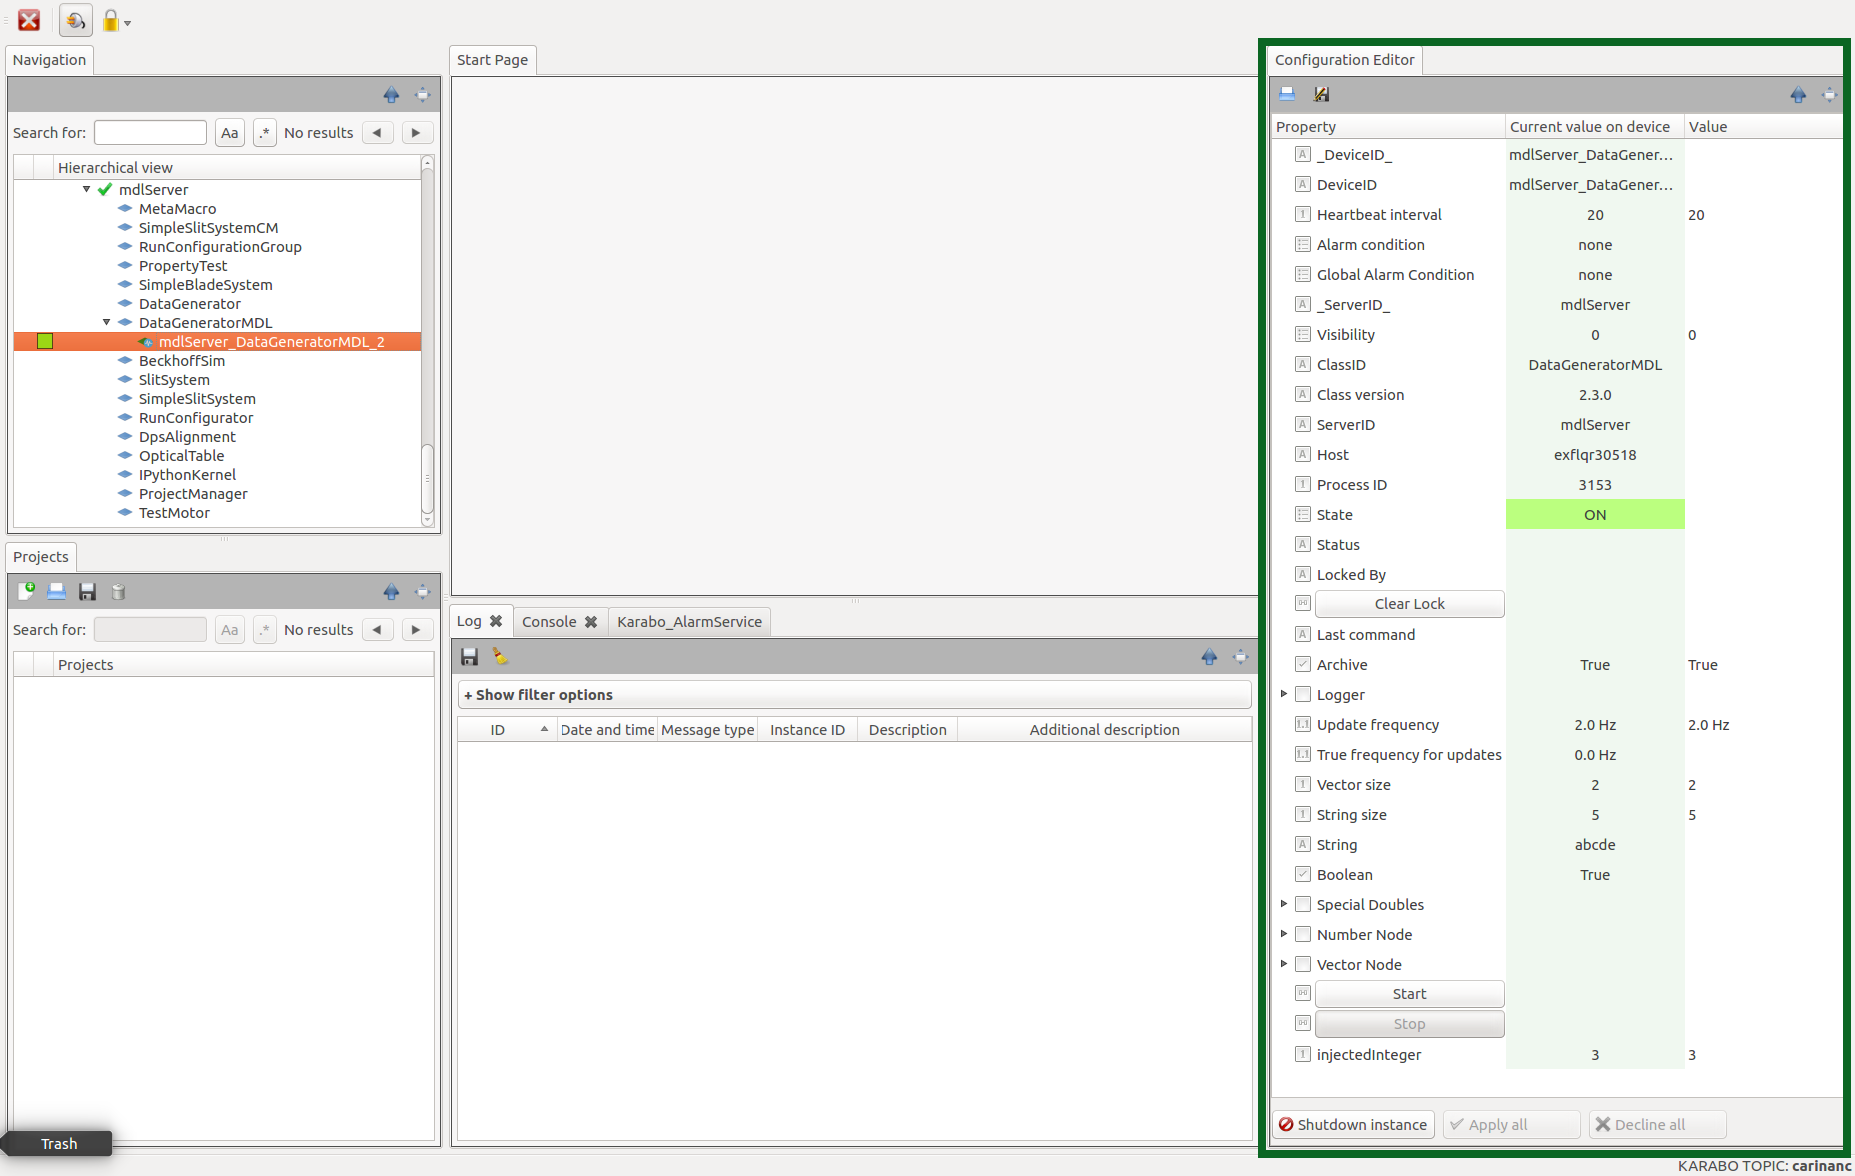Save configuration to file icon in Configuration Editor
The height and width of the screenshot is (1176, 1855).
[1321, 94]
